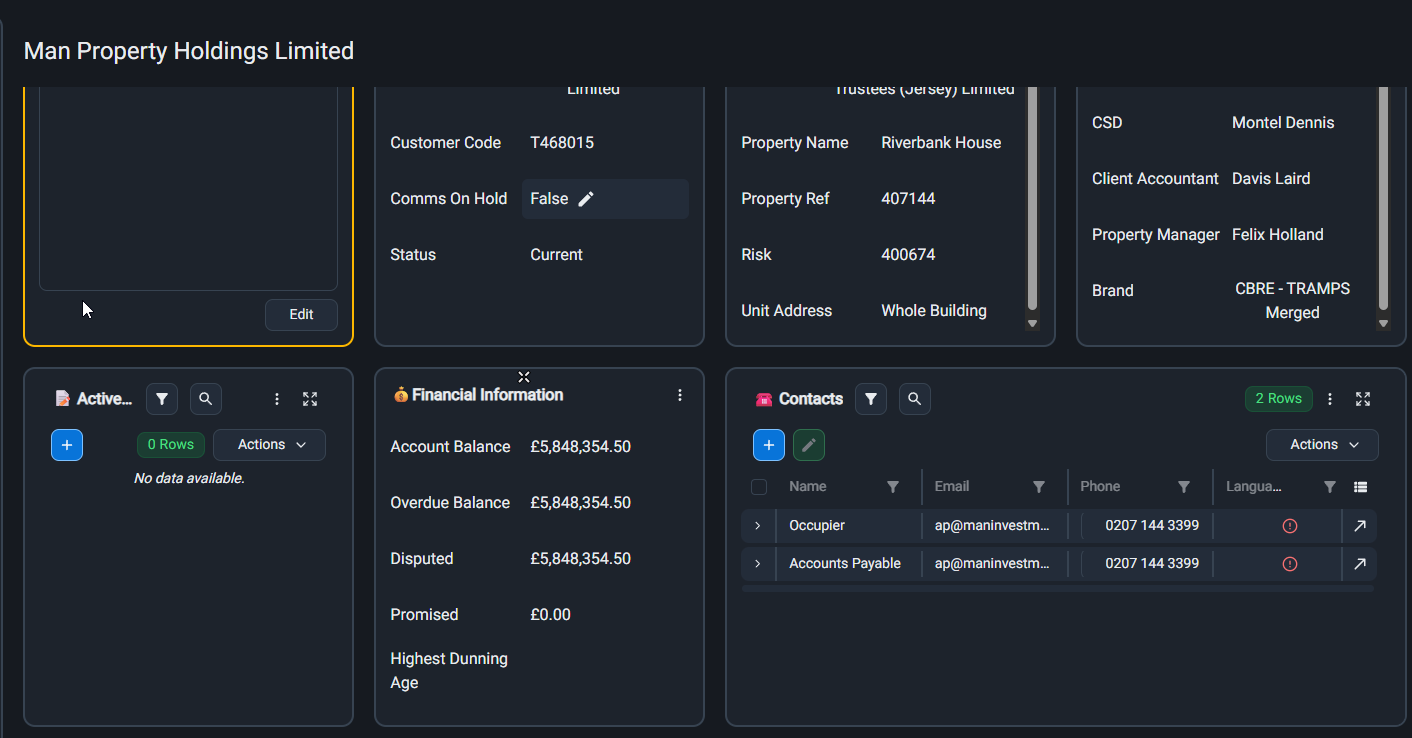The image size is (1412, 738).
Task: Click the Financial Information money bag icon
Action: tap(401, 395)
